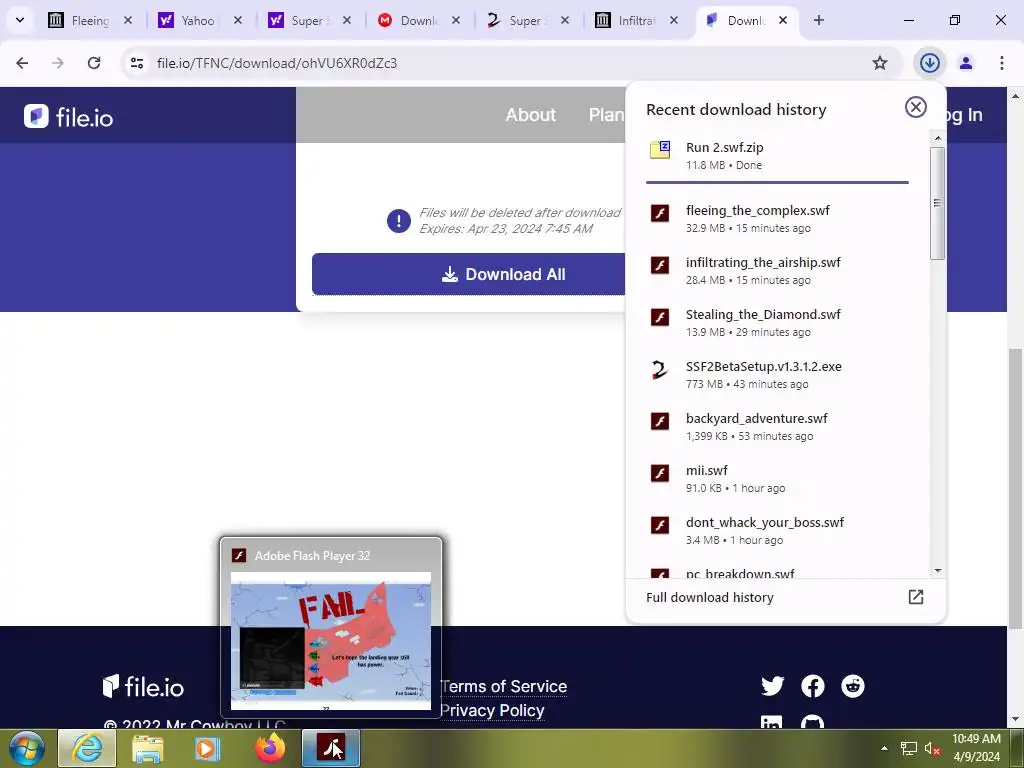Click the fleeing_the_complex.swf file name
This screenshot has width=1024, height=768.
[758, 210]
